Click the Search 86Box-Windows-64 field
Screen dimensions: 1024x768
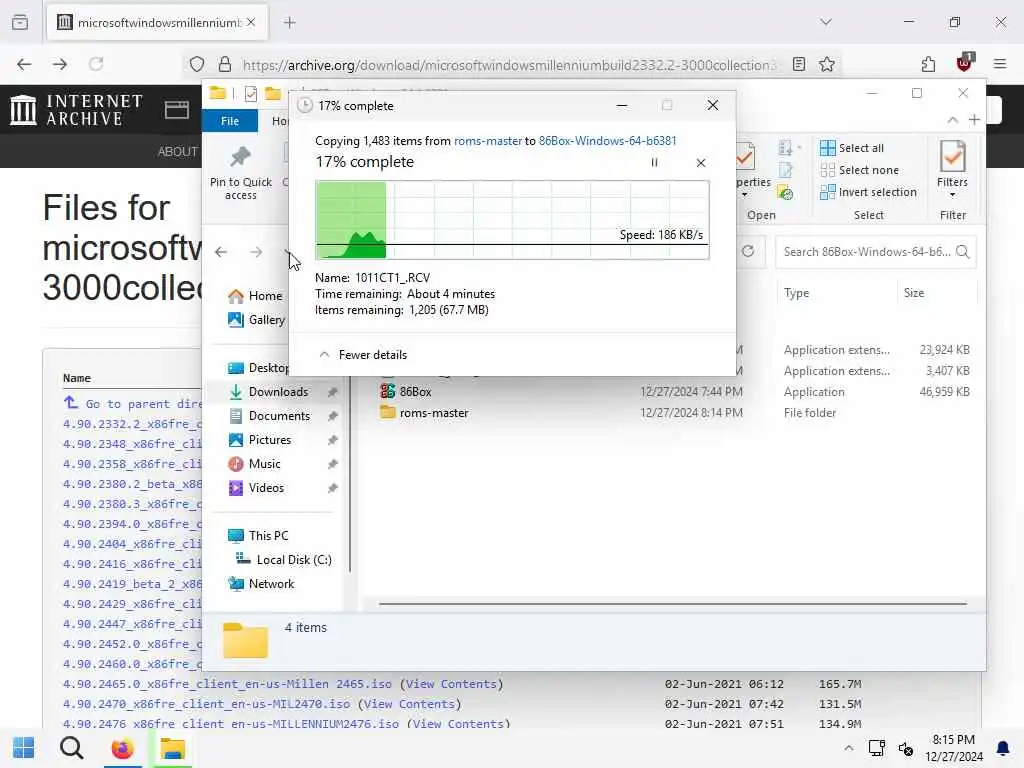[875, 252]
